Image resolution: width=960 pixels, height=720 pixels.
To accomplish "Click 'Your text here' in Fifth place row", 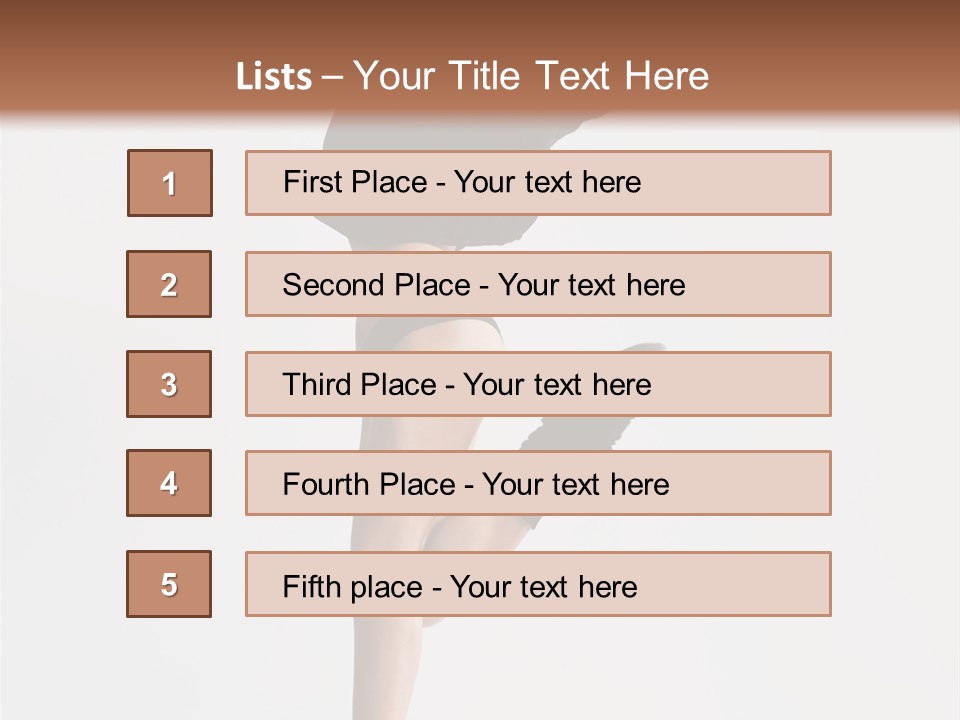I will click(544, 587).
